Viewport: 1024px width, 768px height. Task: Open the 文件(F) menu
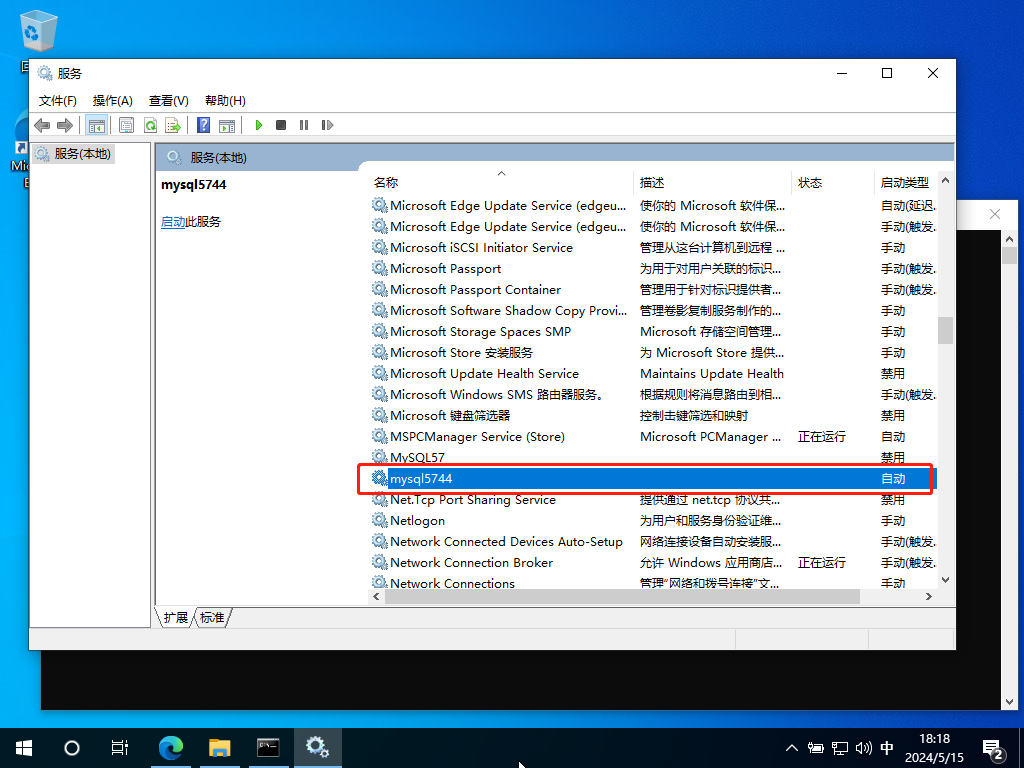click(57, 101)
